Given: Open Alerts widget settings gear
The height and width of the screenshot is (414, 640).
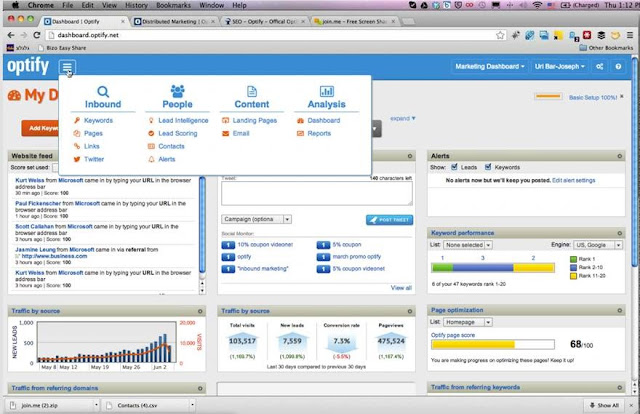Looking at the screenshot, I should [x=620, y=156].
